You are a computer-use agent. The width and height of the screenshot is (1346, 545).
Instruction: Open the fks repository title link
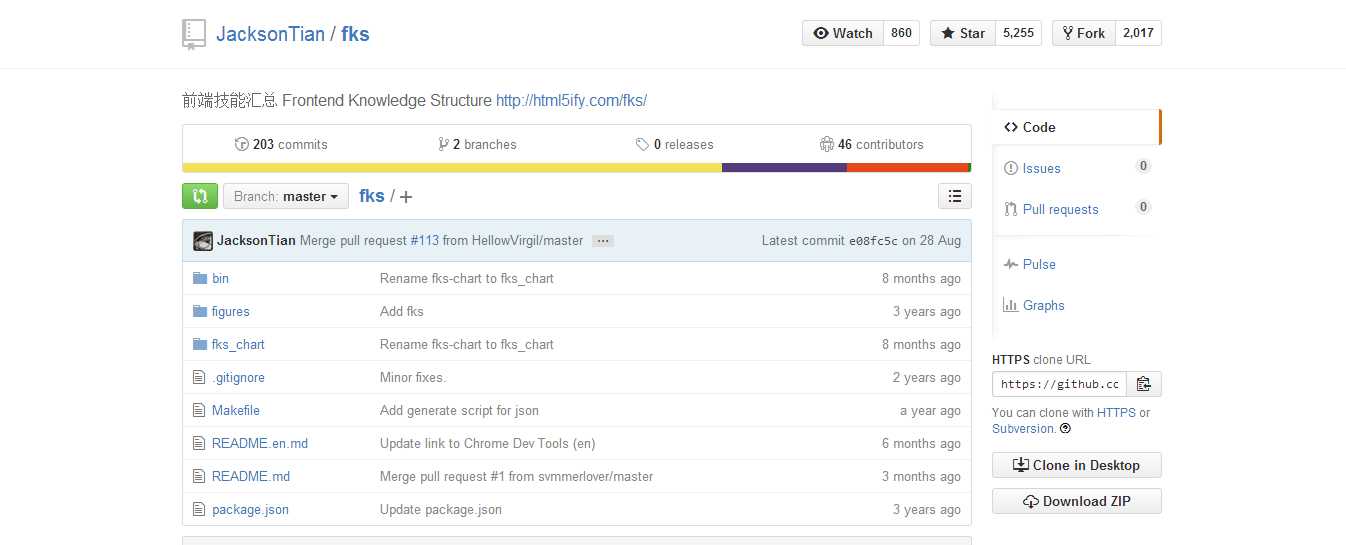355,34
